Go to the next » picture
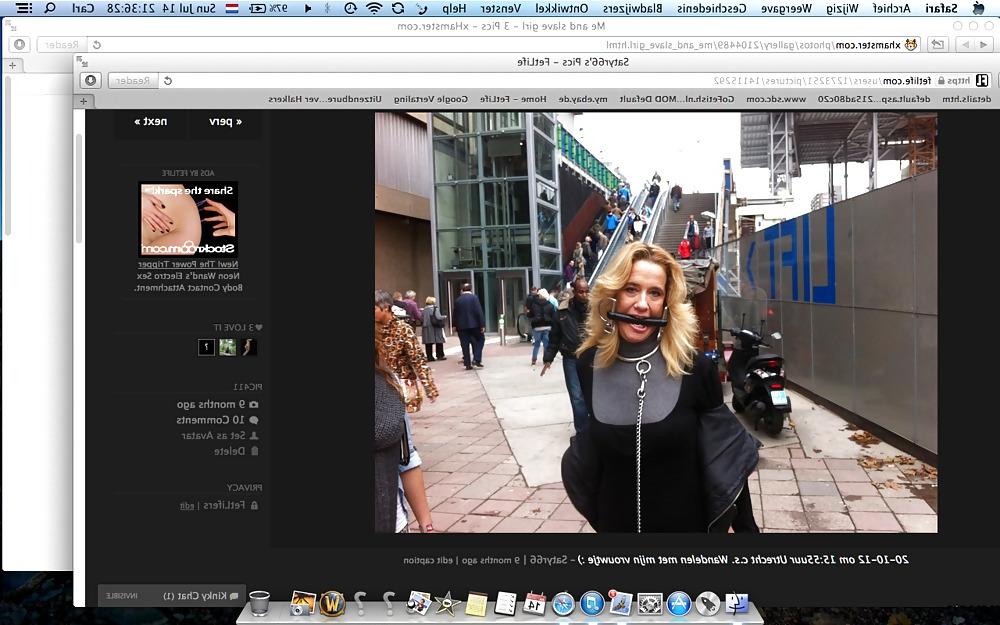The height and width of the screenshot is (625, 1000). pyautogui.click(x=151, y=121)
